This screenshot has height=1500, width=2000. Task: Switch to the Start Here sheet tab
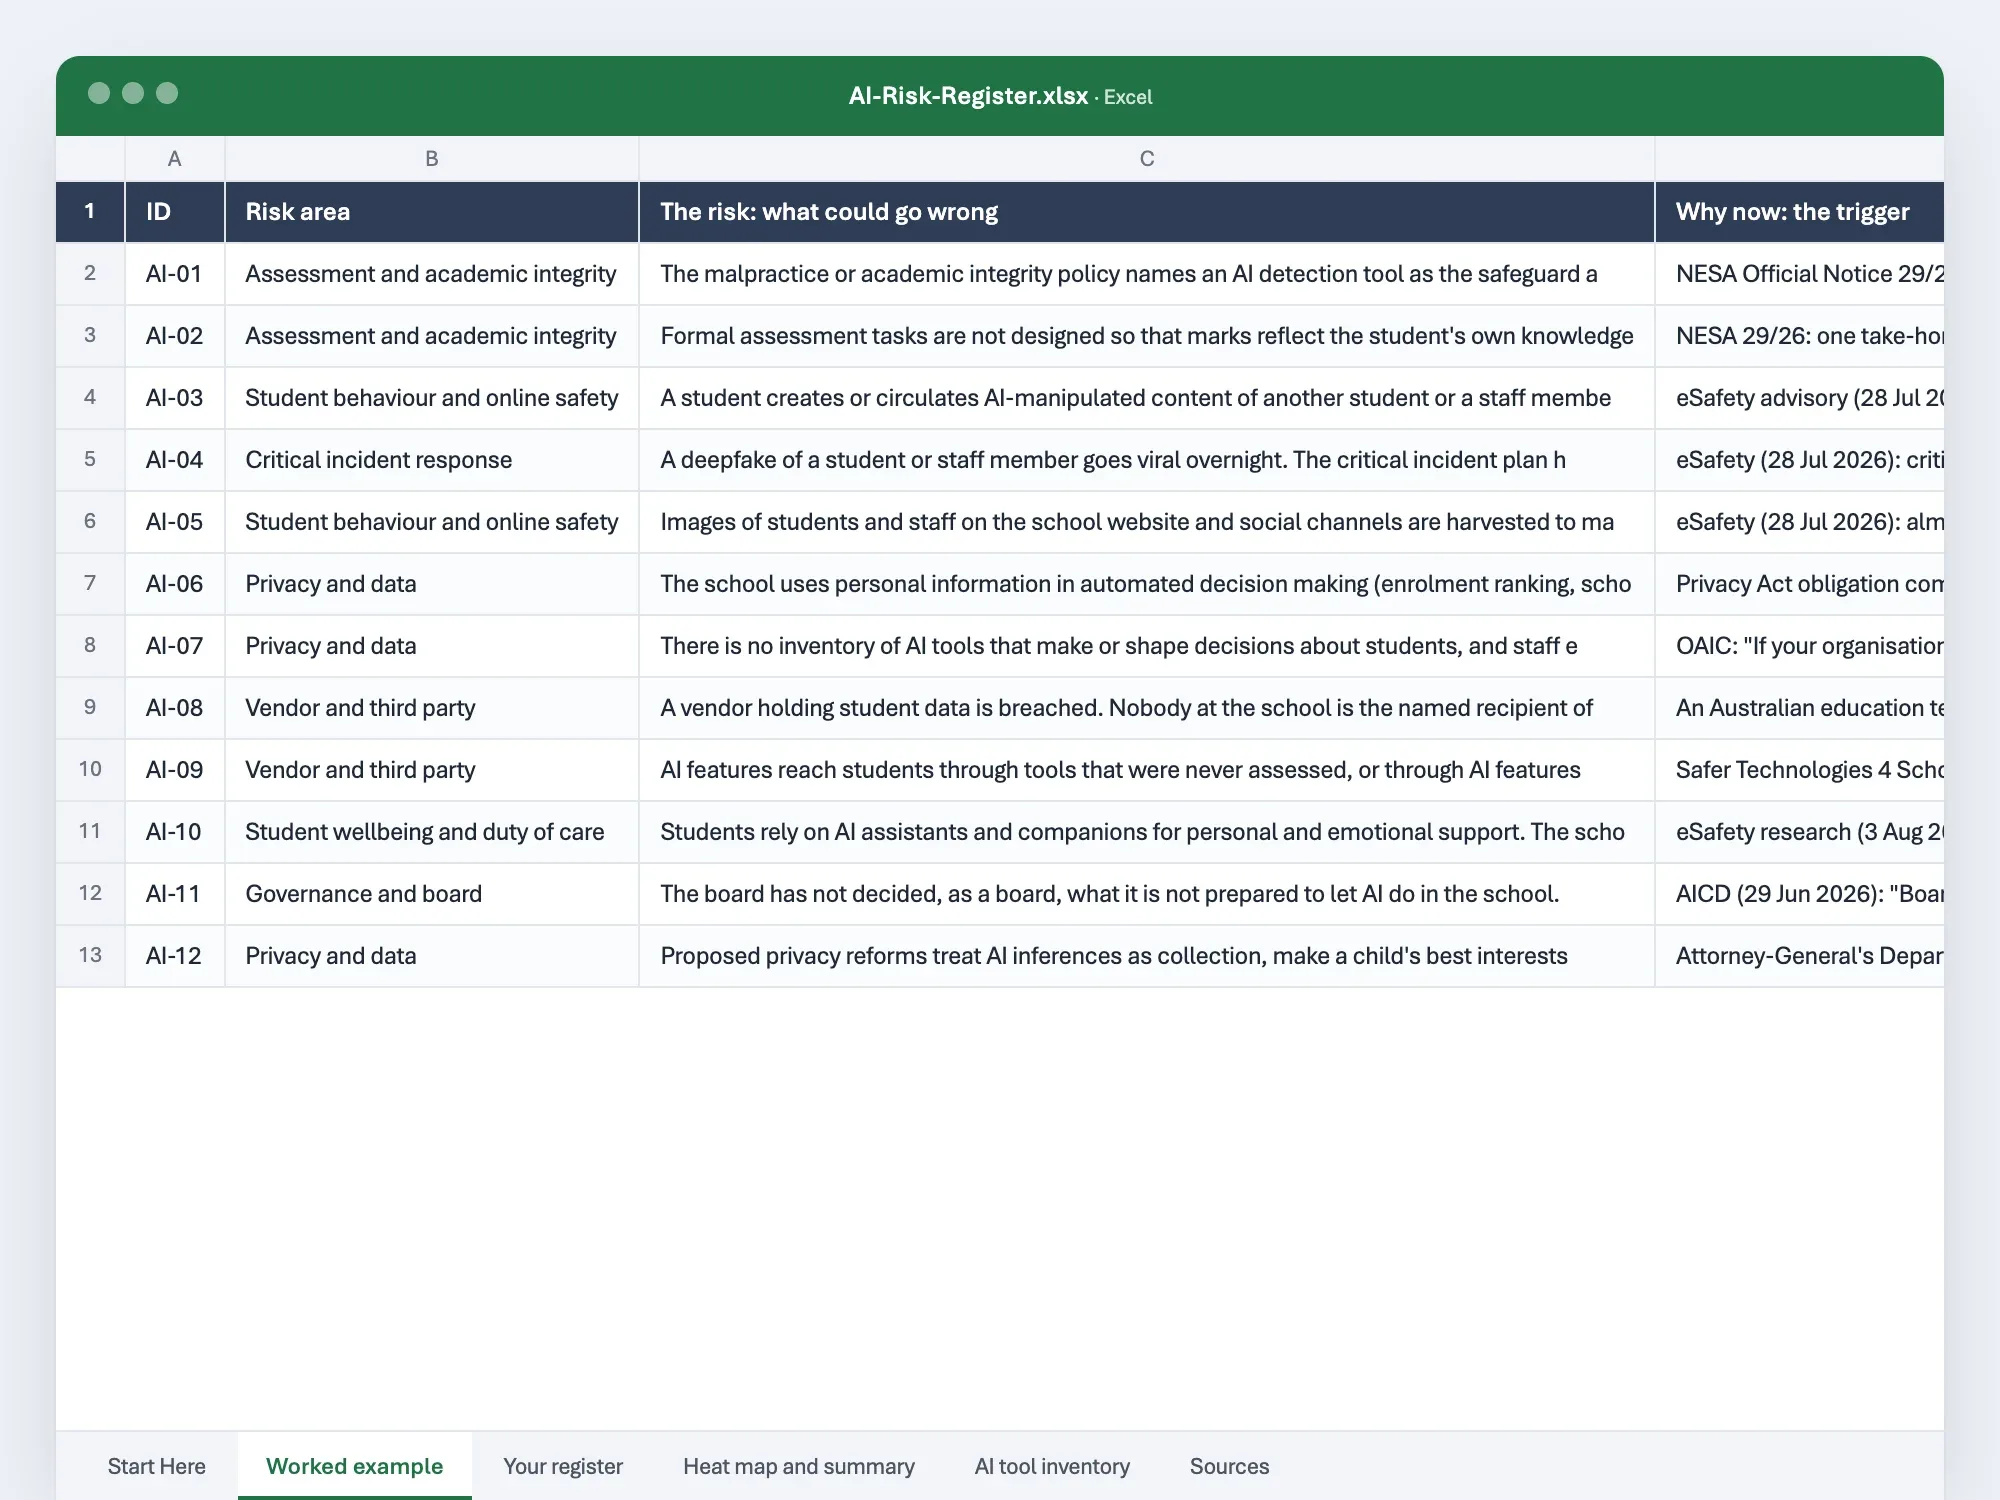pyautogui.click(x=156, y=1466)
